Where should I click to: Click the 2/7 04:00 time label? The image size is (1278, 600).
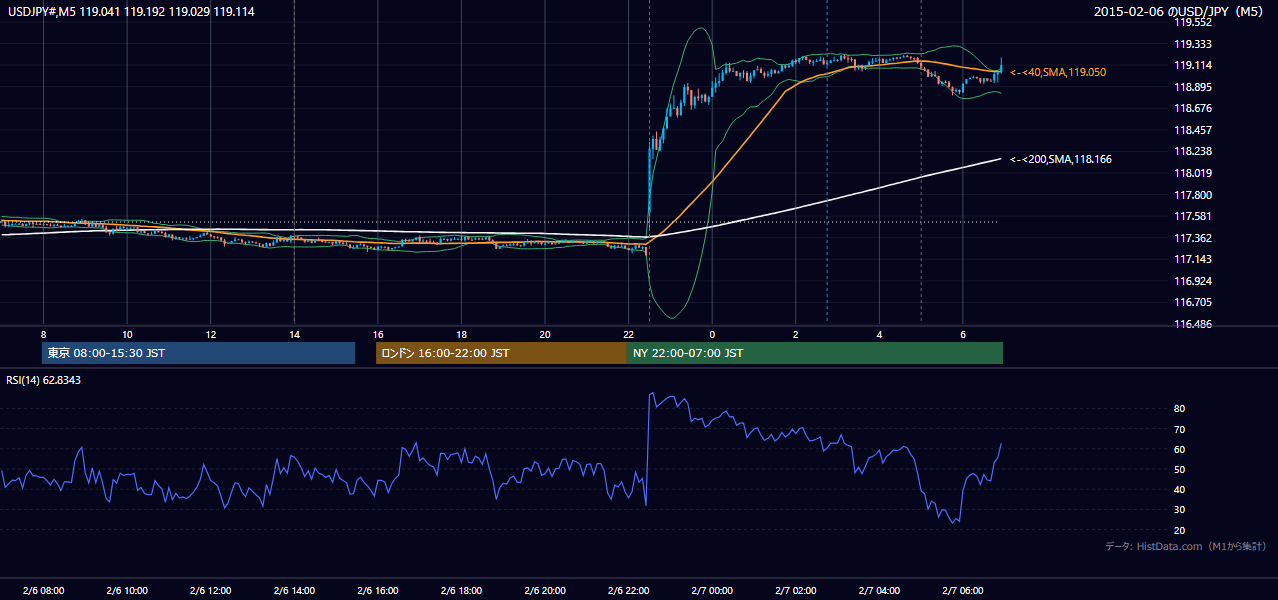pyautogui.click(x=878, y=590)
